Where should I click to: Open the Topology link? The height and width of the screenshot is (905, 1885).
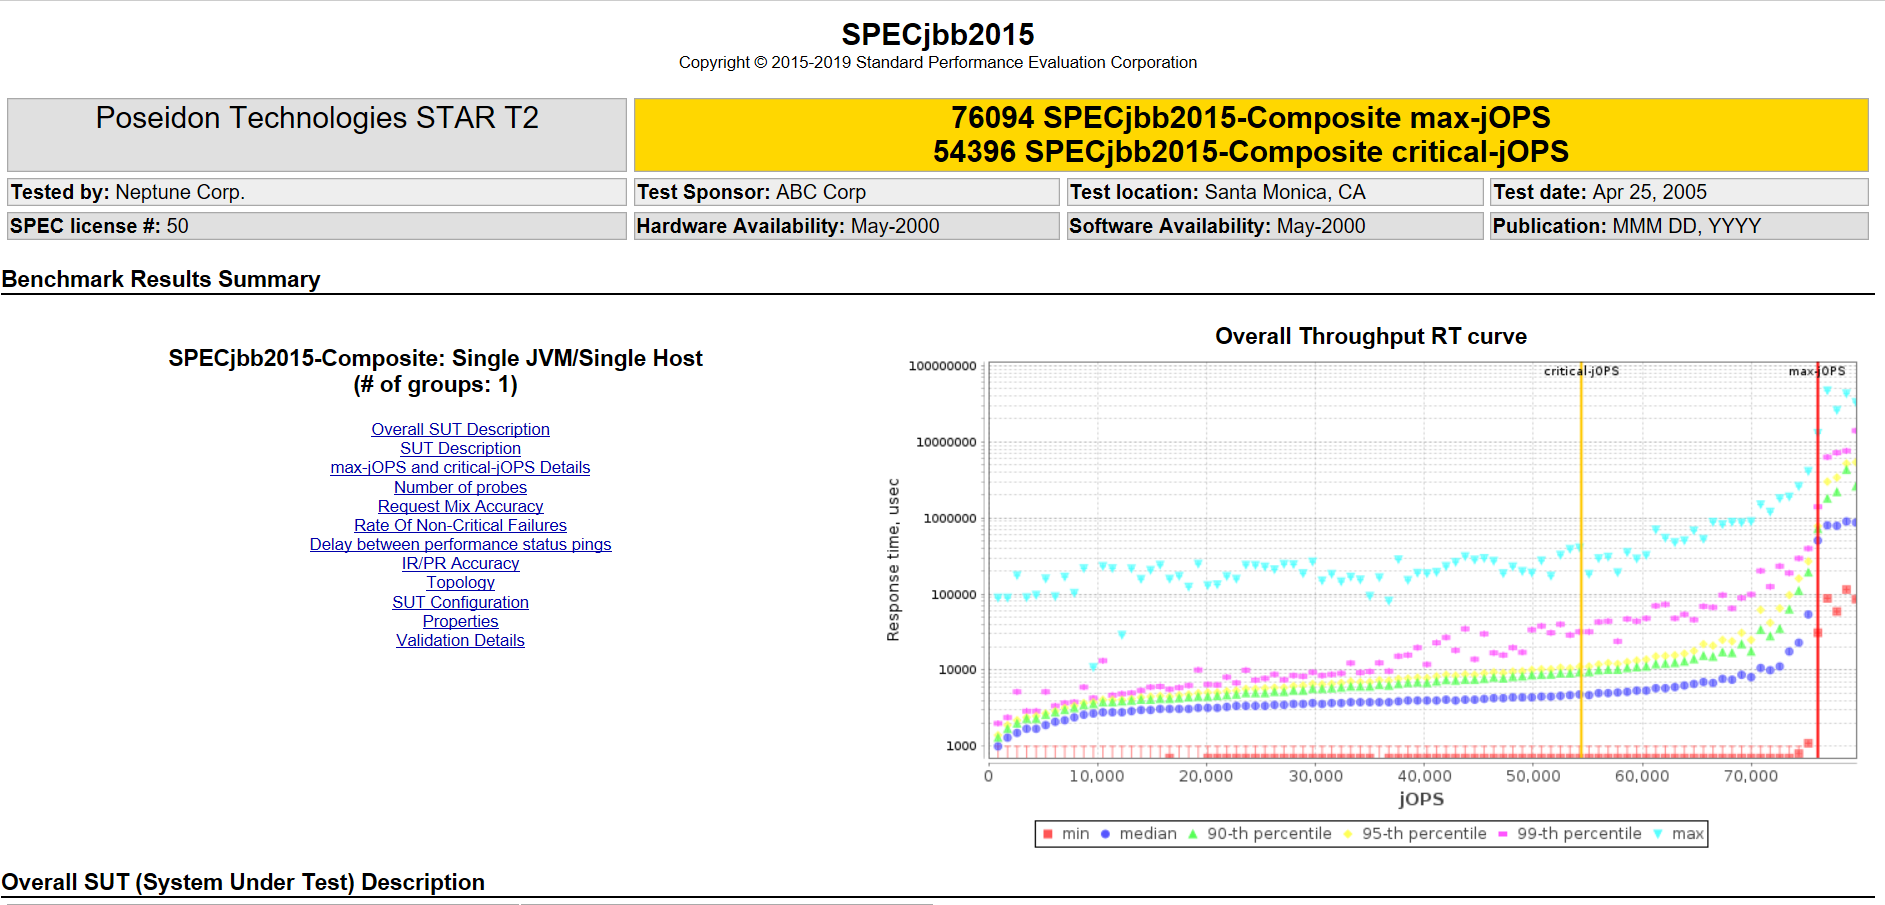(x=460, y=582)
